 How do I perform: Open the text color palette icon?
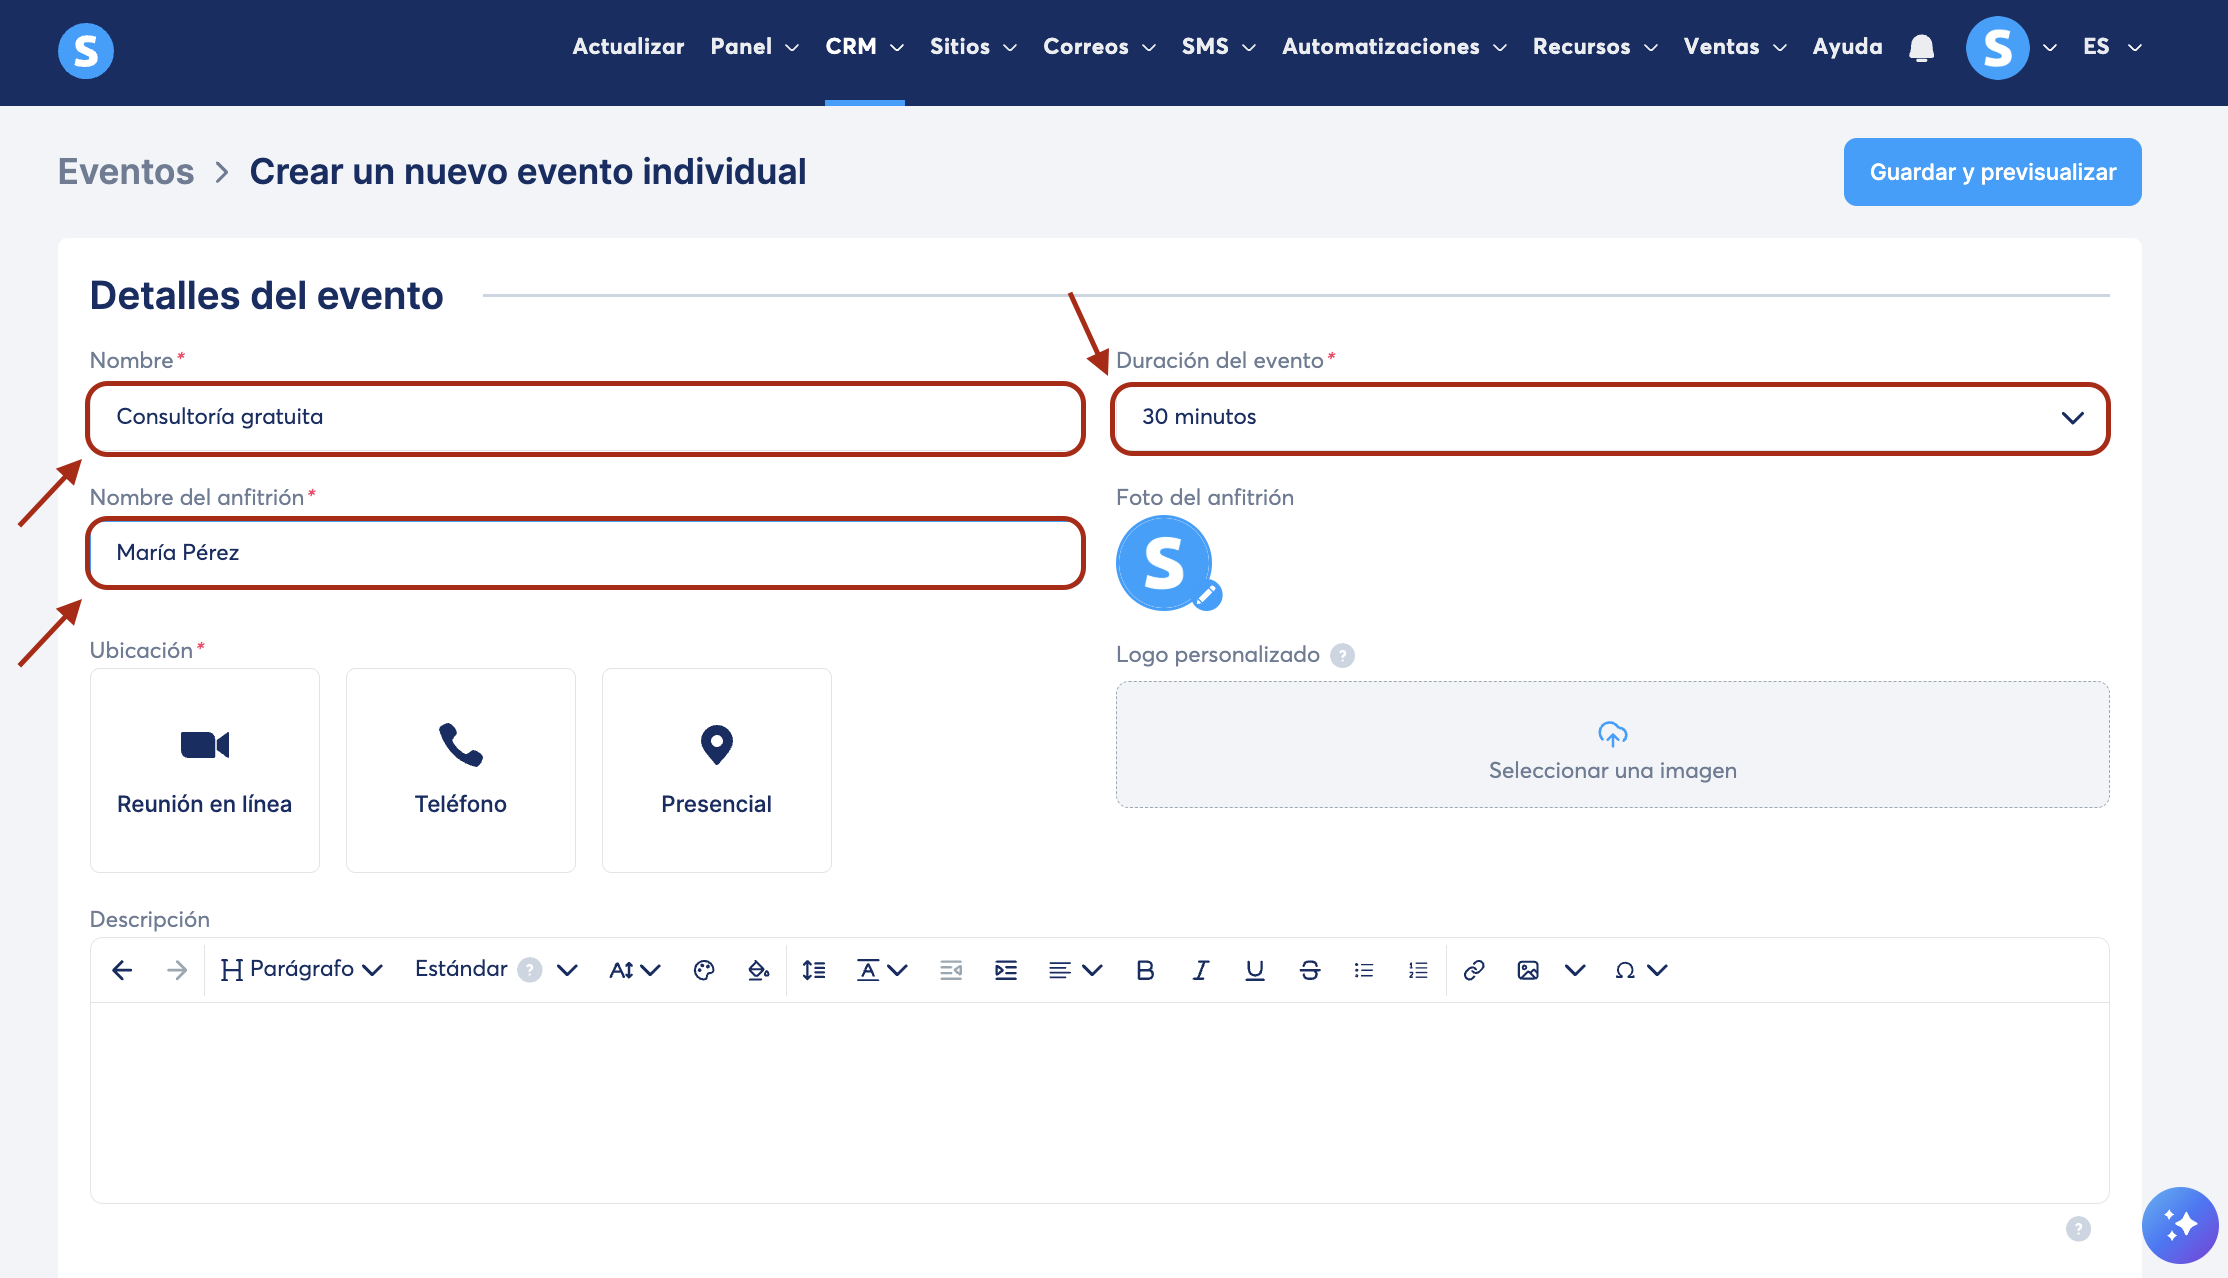coord(703,970)
